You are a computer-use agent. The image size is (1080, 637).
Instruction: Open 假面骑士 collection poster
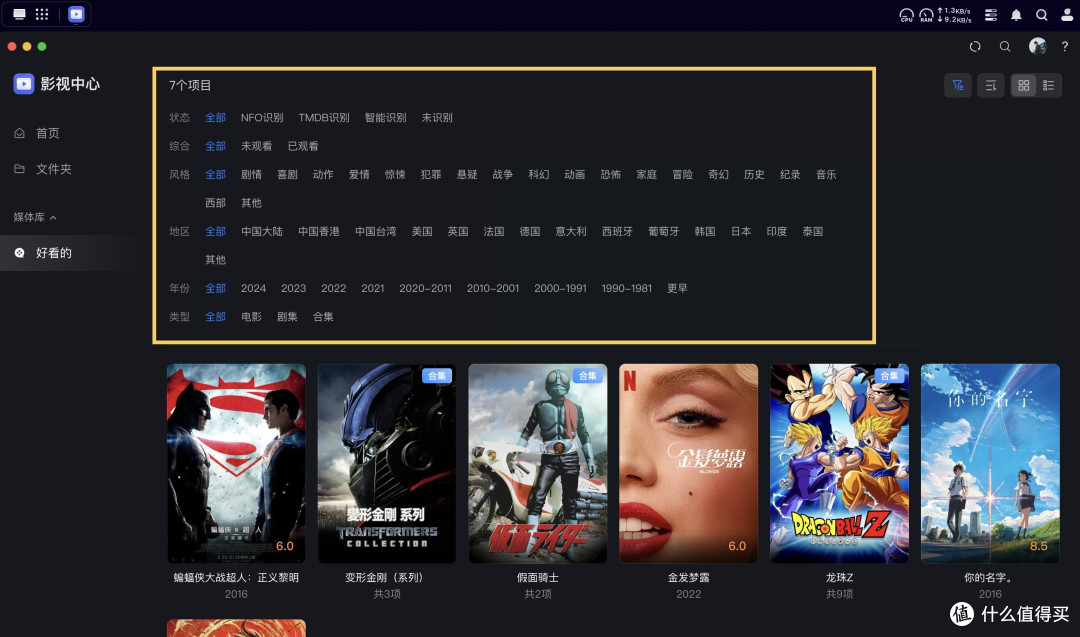pos(538,463)
